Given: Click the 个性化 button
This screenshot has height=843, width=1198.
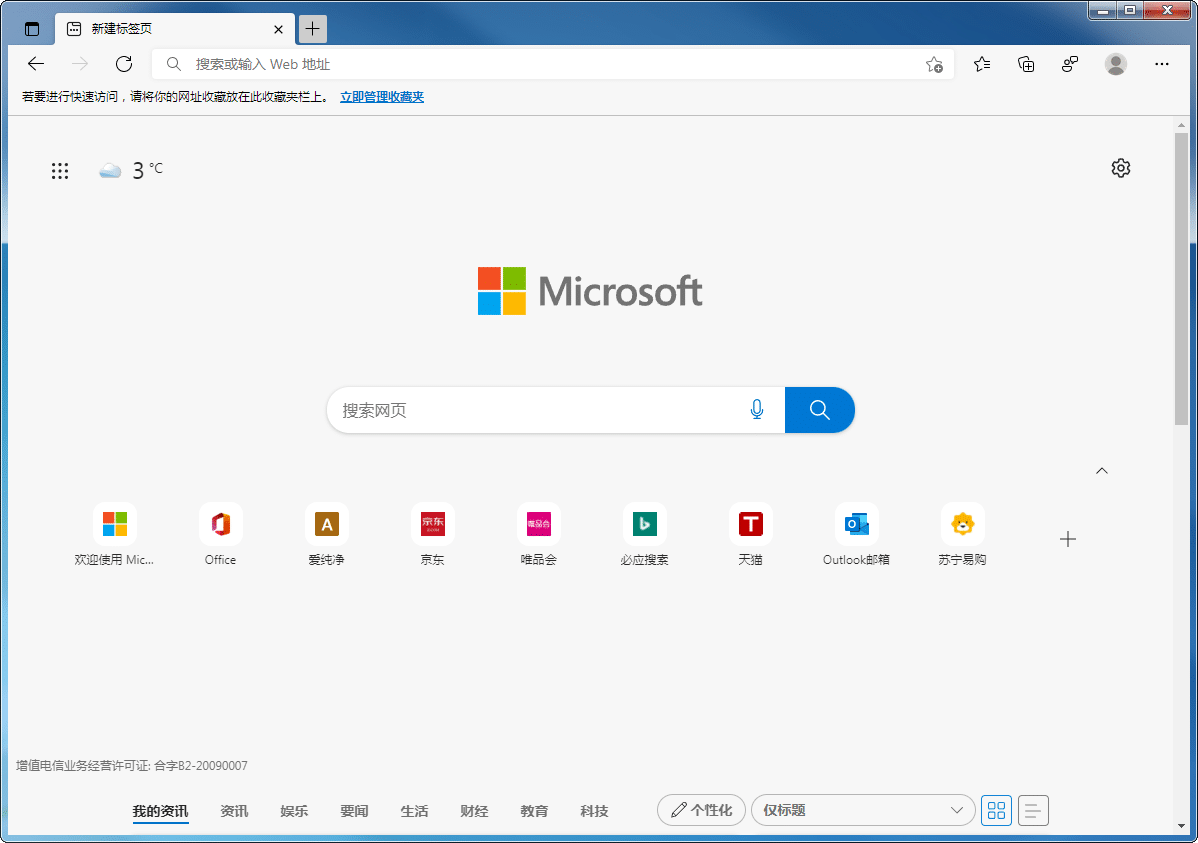Looking at the screenshot, I should (702, 810).
